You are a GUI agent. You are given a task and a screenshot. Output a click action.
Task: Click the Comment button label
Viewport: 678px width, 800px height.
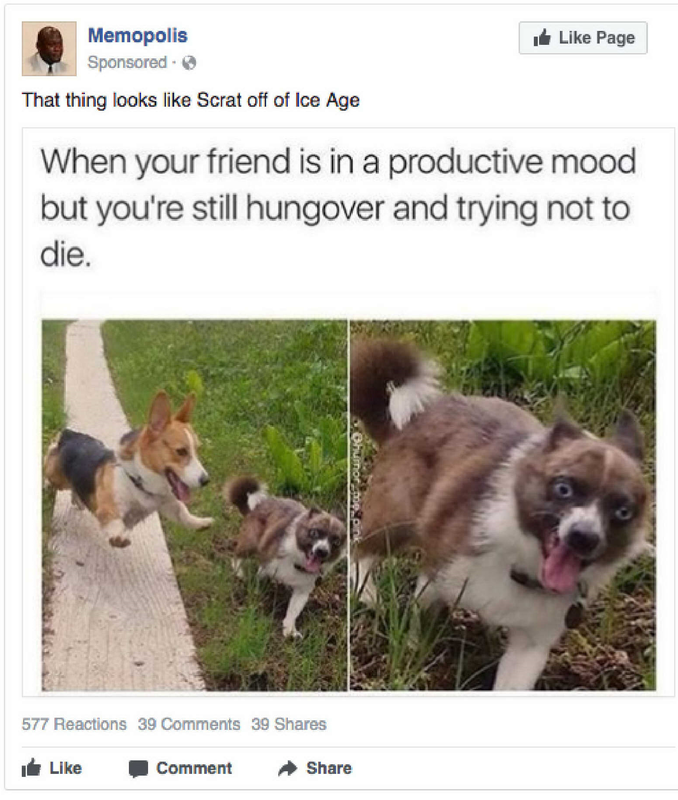point(194,768)
